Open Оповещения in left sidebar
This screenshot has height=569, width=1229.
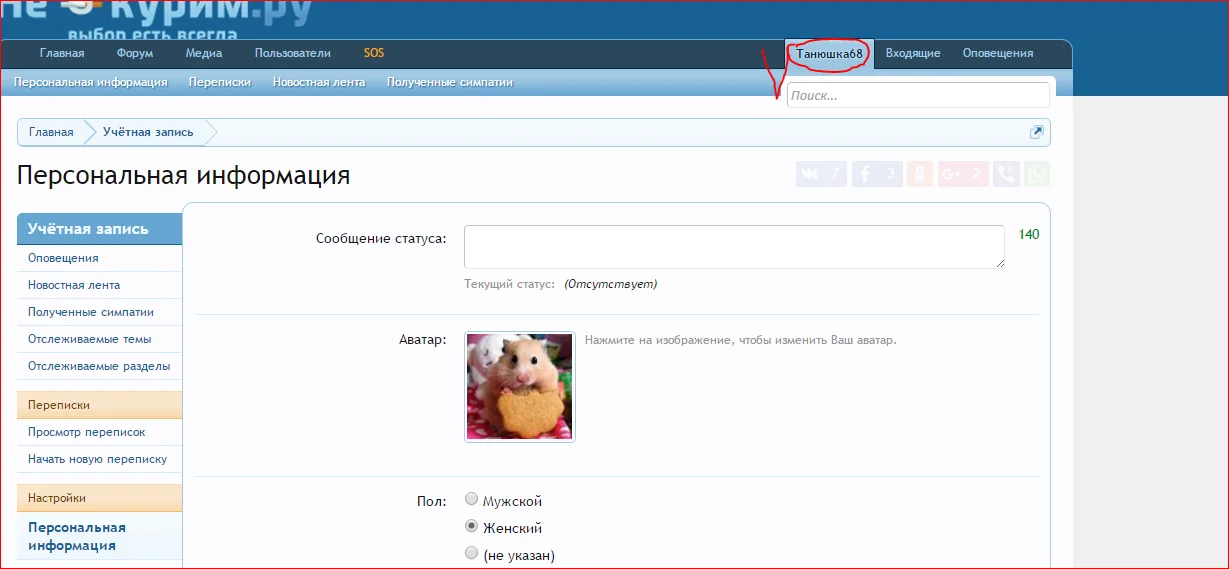pyautogui.click(x=63, y=258)
